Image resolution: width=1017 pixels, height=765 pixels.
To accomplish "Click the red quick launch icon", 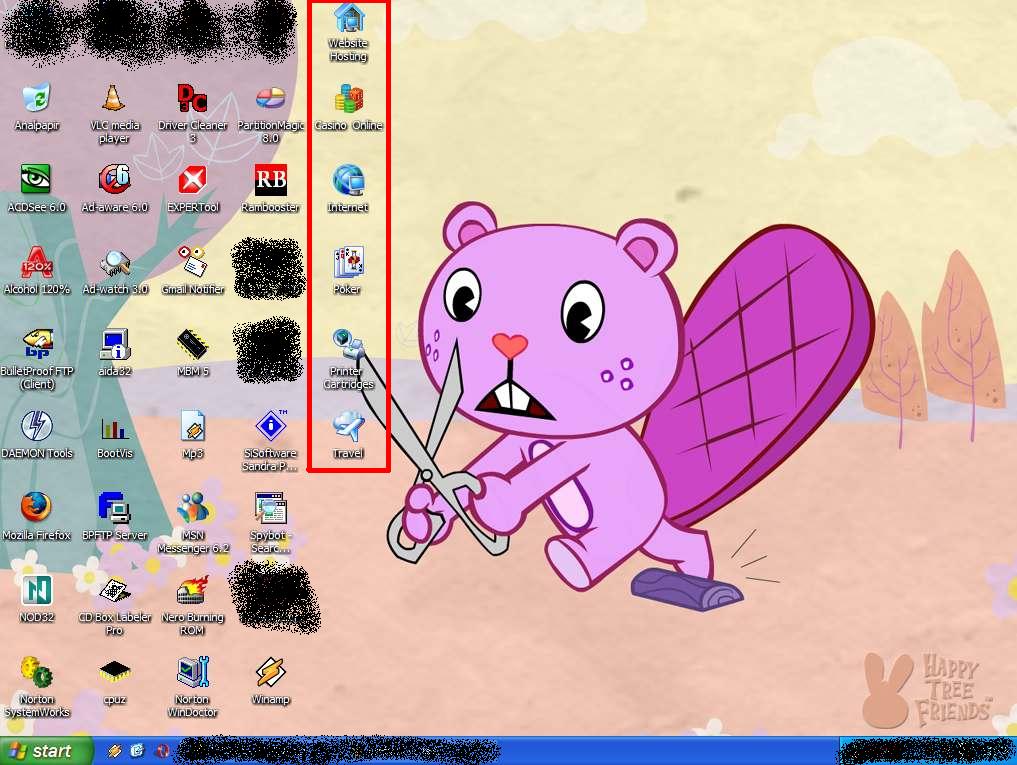I will click(162, 751).
